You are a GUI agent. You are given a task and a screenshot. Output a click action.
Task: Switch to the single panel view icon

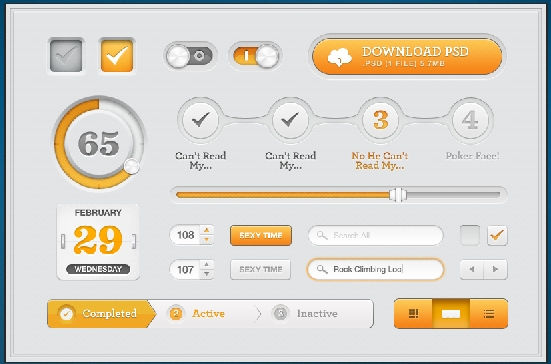(451, 313)
